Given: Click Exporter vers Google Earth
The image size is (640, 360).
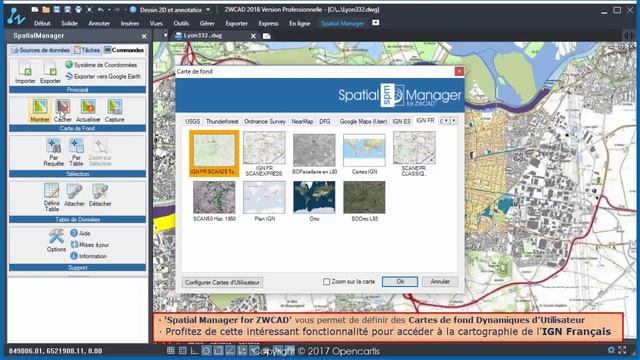Looking at the screenshot, I should point(103,76).
